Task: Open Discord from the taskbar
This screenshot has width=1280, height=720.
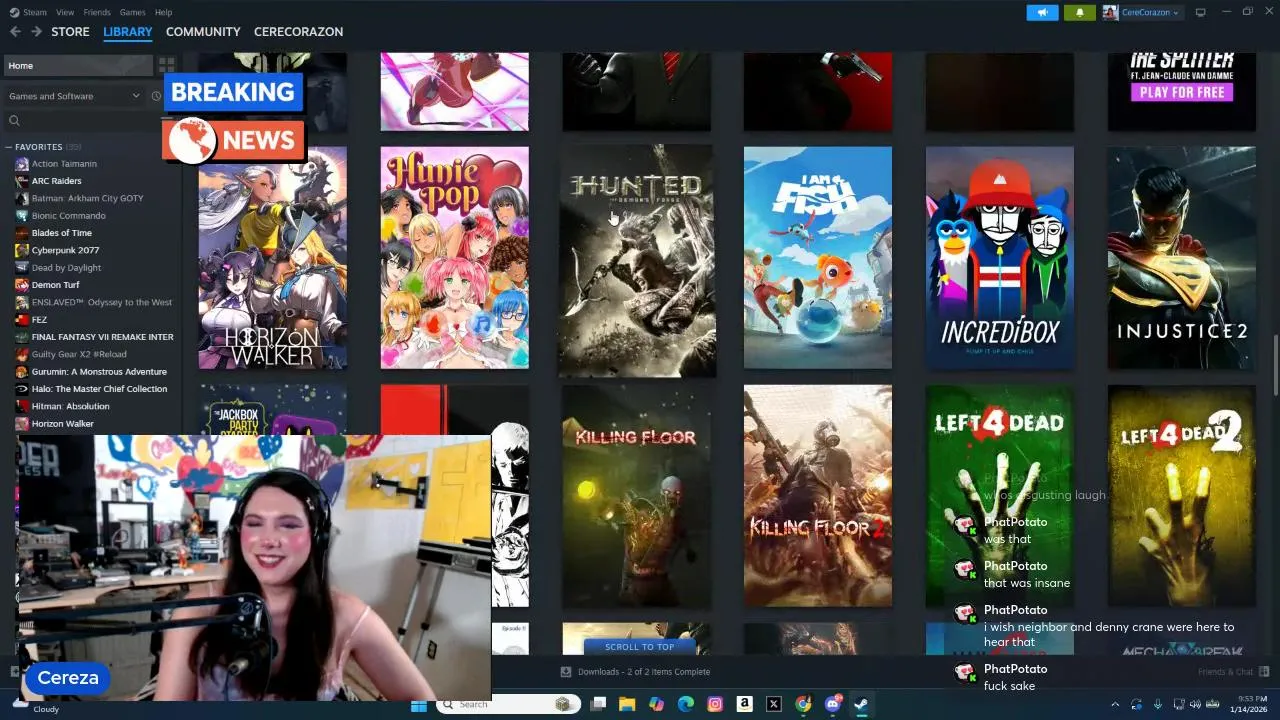Action: (832, 704)
